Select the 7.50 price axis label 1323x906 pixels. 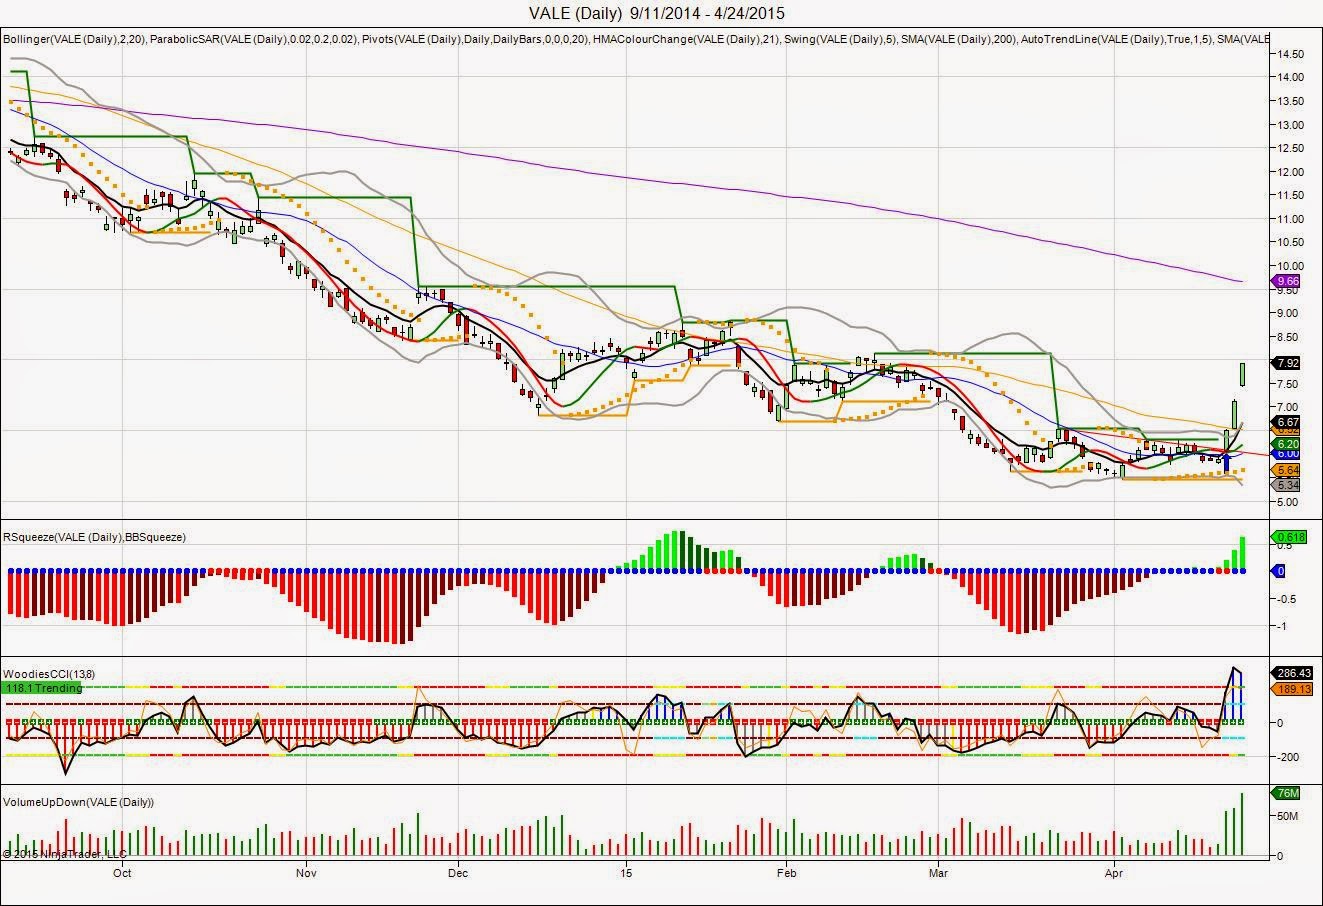pos(1289,384)
